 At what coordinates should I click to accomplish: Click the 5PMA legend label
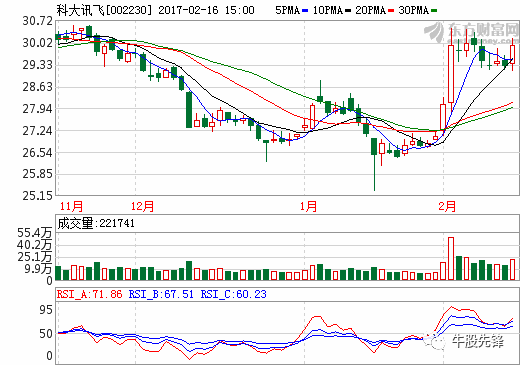(287, 10)
